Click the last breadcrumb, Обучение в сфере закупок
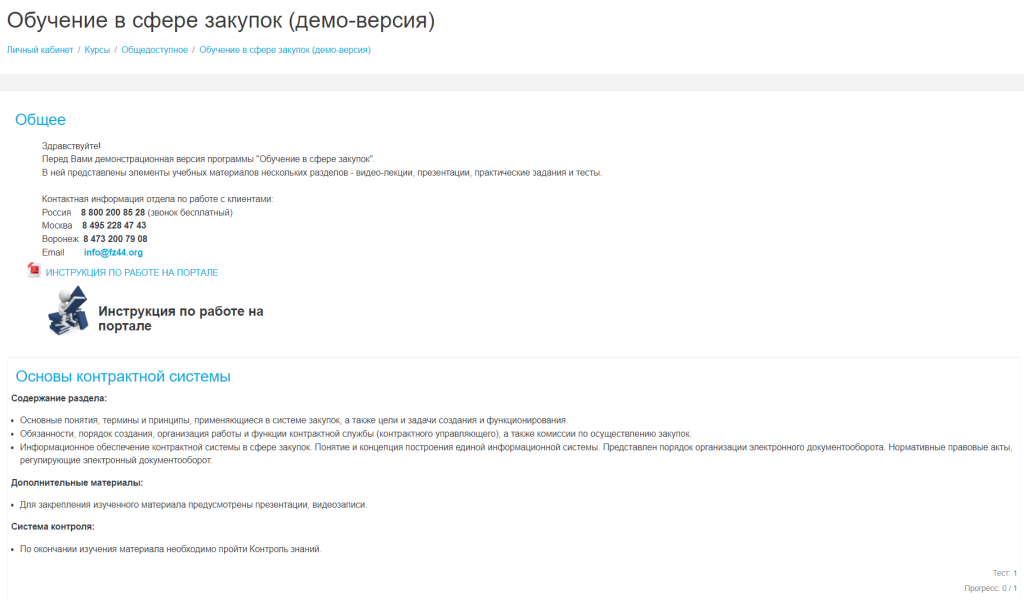Screen dimensions: 1024x600 click(x=285, y=49)
